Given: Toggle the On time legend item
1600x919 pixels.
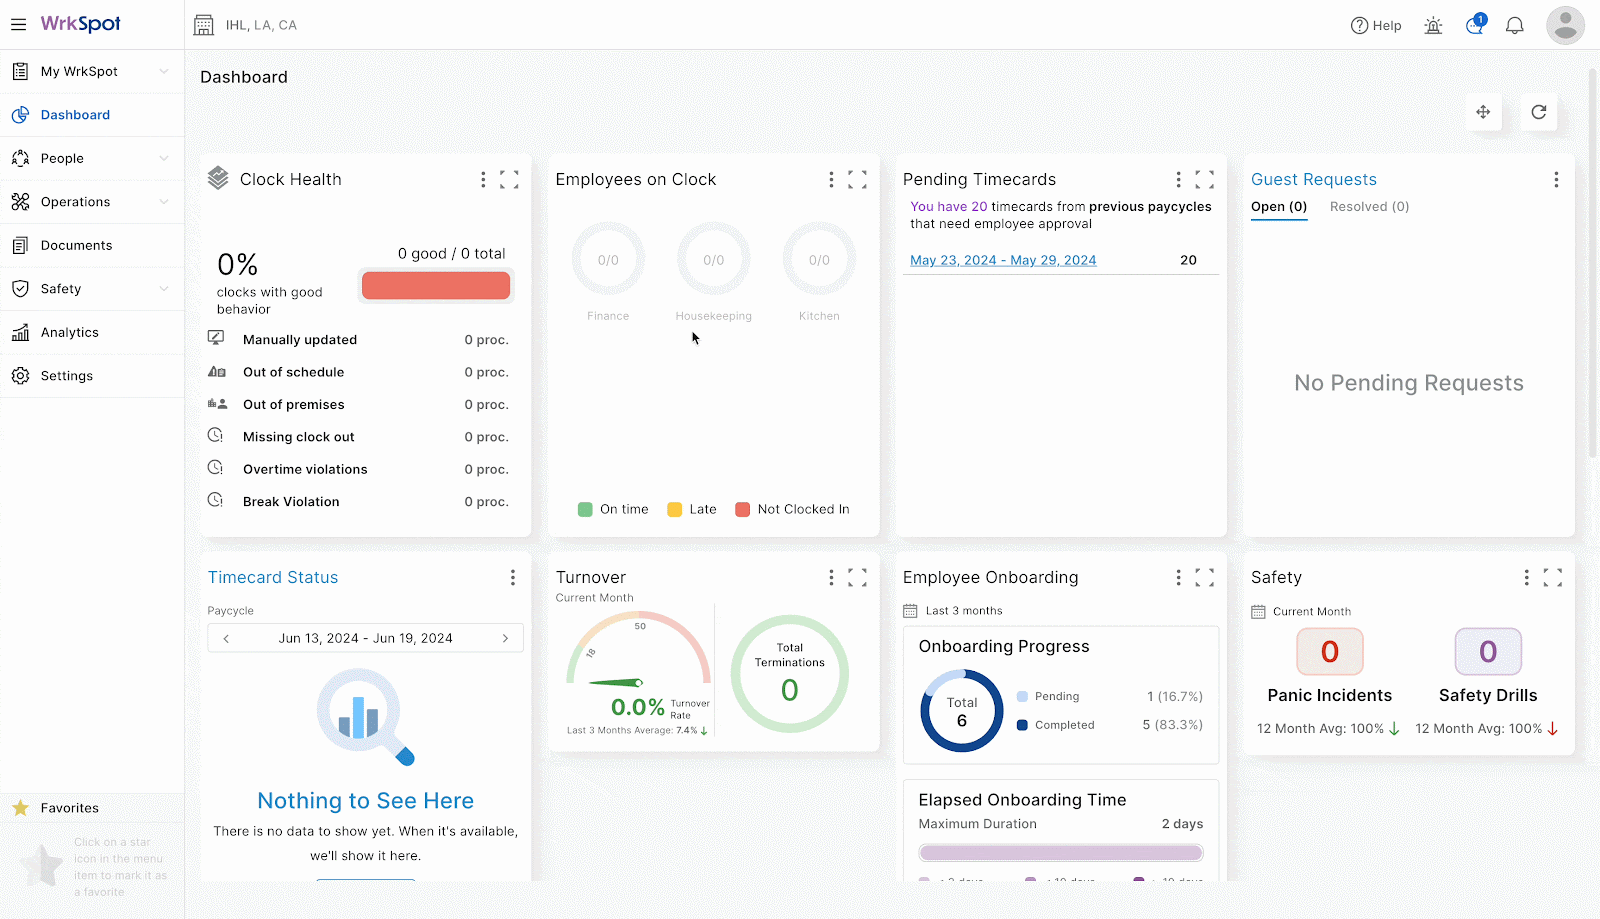Looking at the screenshot, I should pos(613,510).
